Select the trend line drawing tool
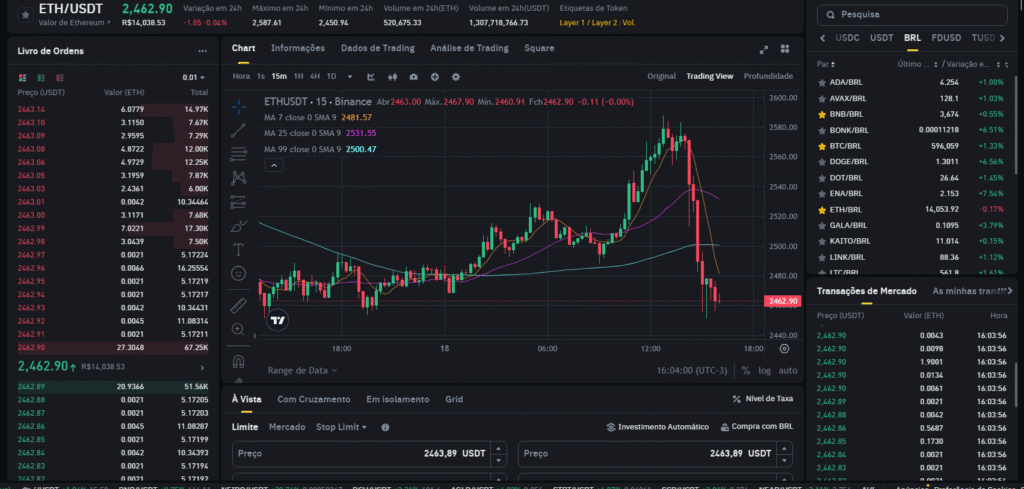The image size is (1024, 489). tap(238, 130)
